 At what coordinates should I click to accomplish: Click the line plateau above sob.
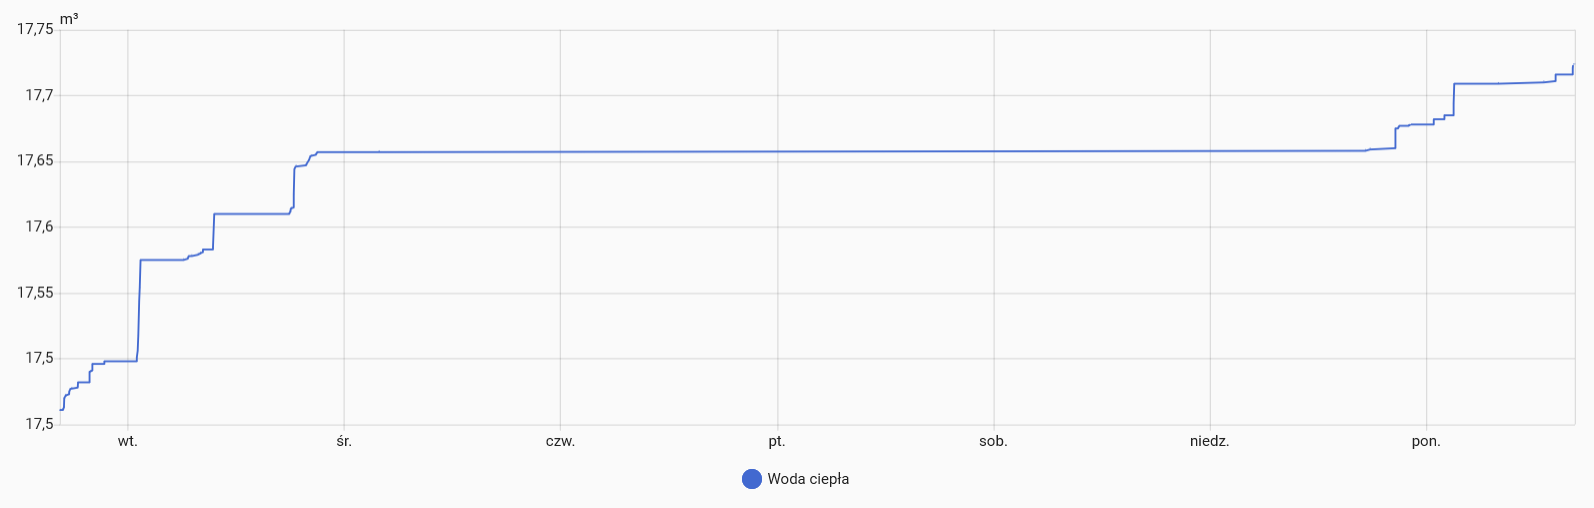(x=993, y=152)
